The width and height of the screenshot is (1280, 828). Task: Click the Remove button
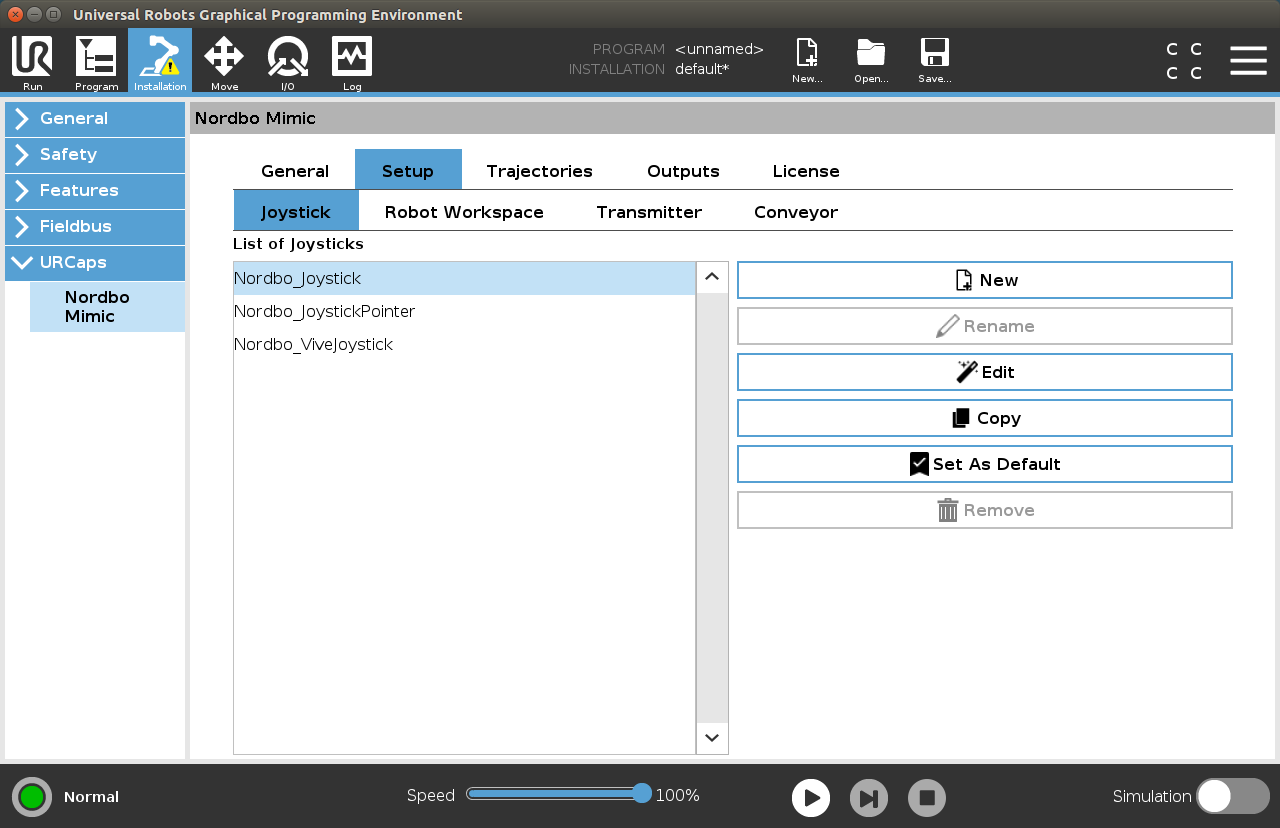click(985, 510)
